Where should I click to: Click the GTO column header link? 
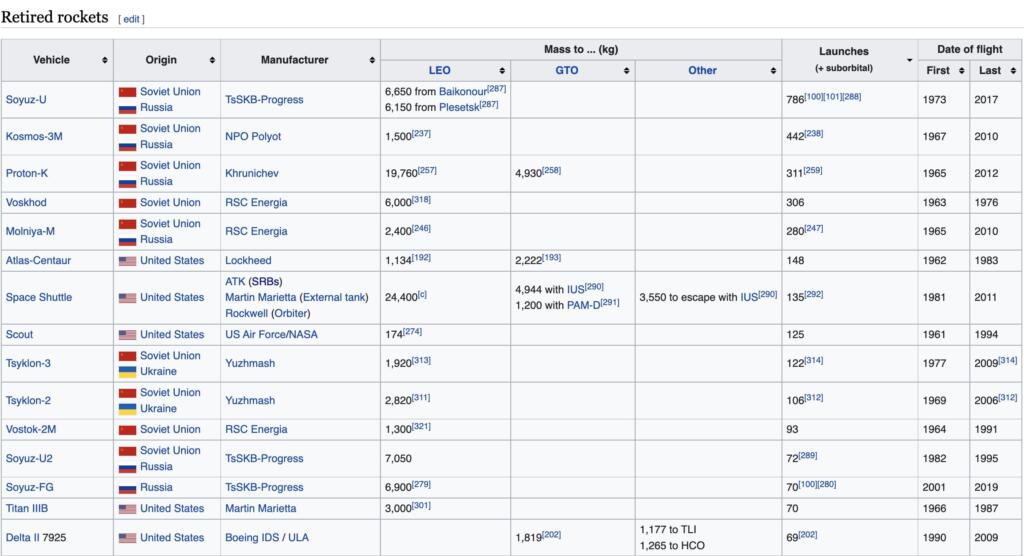pyautogui.click(x=566, y=71)
